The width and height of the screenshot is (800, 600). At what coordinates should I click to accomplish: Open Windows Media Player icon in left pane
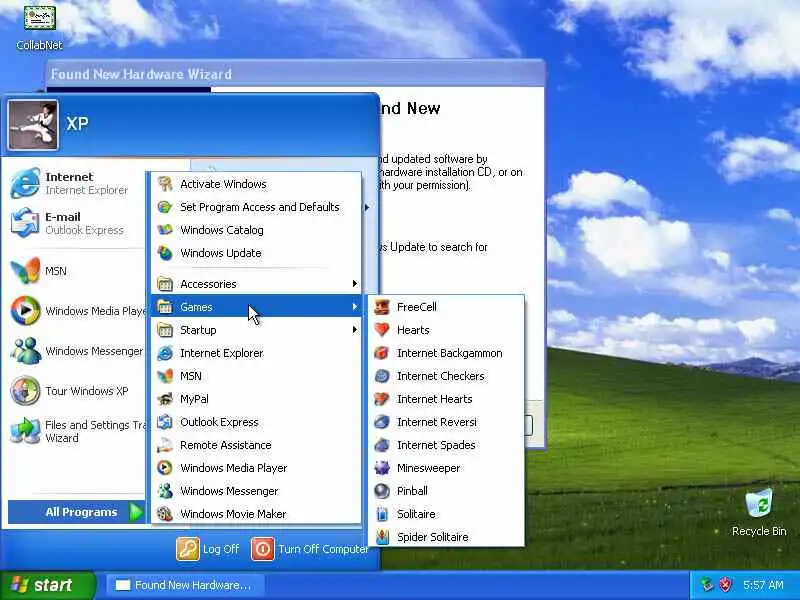pyautogui.click(x=25, y=310)
